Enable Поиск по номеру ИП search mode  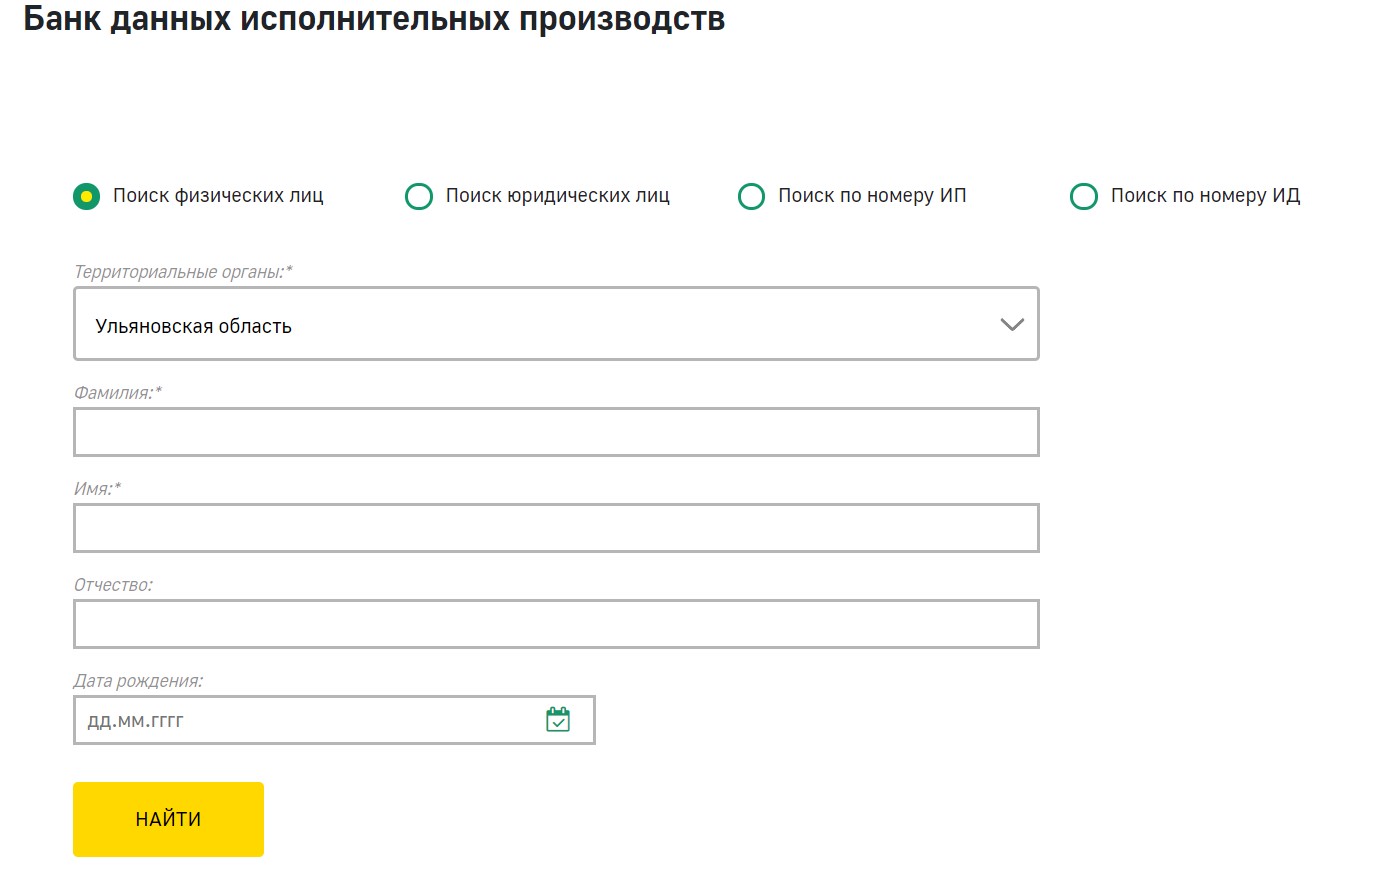tap(751, 196)
